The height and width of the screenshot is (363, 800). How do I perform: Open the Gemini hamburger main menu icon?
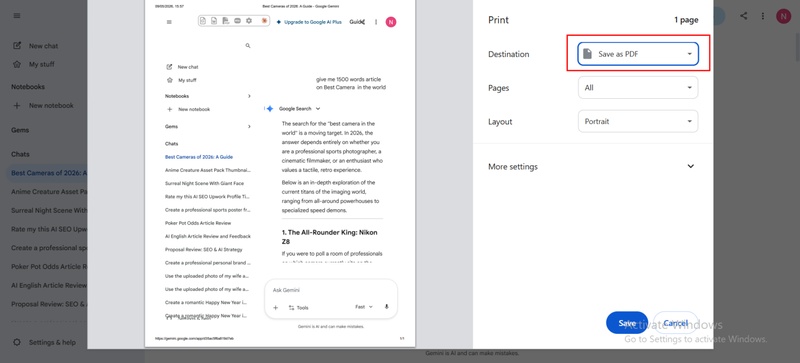coord(17,16)
